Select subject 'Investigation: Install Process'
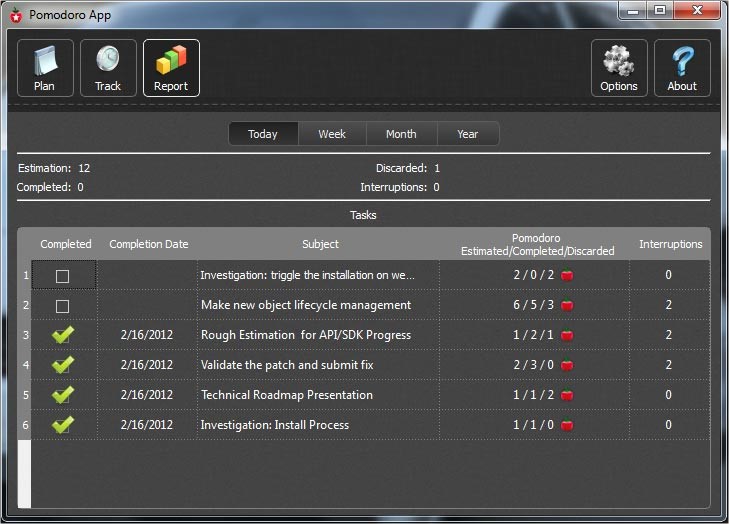This screenshot has height=524, width=729. (275, 425)
